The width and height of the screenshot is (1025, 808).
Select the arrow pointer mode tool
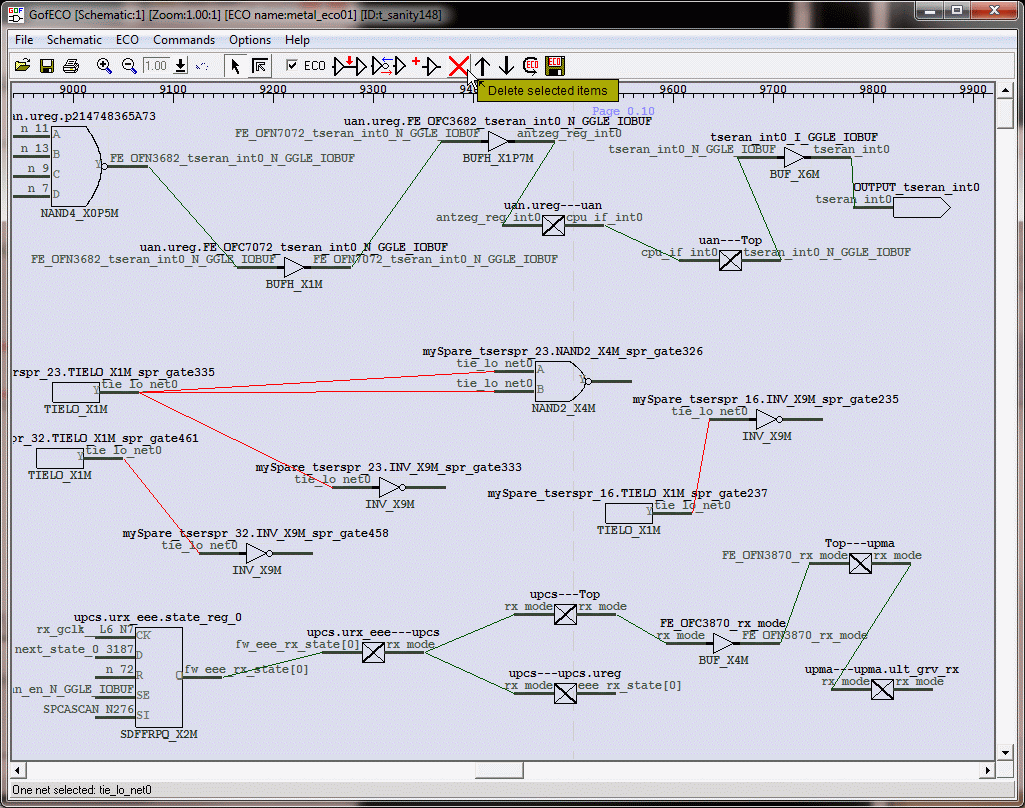click(x=235, y=66)
